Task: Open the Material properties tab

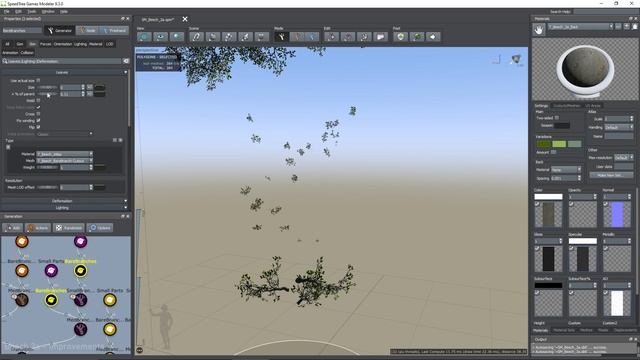Action: [x=96, y=44]
